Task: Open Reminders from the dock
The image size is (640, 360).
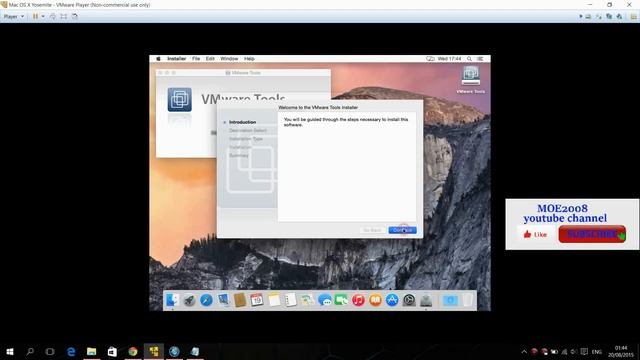Action: (x=291, y=300)
